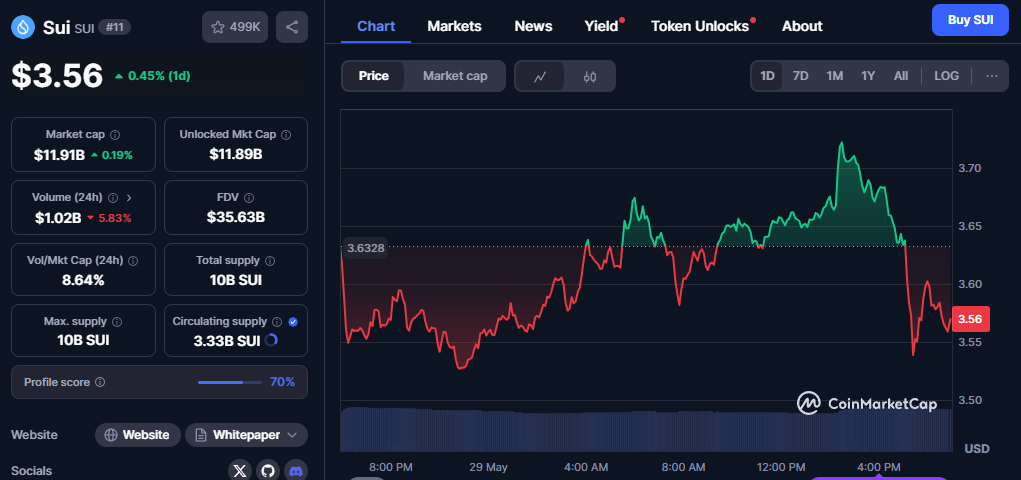The width and height of the screenshot is (1021, 480).
Task: Select the Price toggle
Action: pyautogui.click(x=374, y=76)
